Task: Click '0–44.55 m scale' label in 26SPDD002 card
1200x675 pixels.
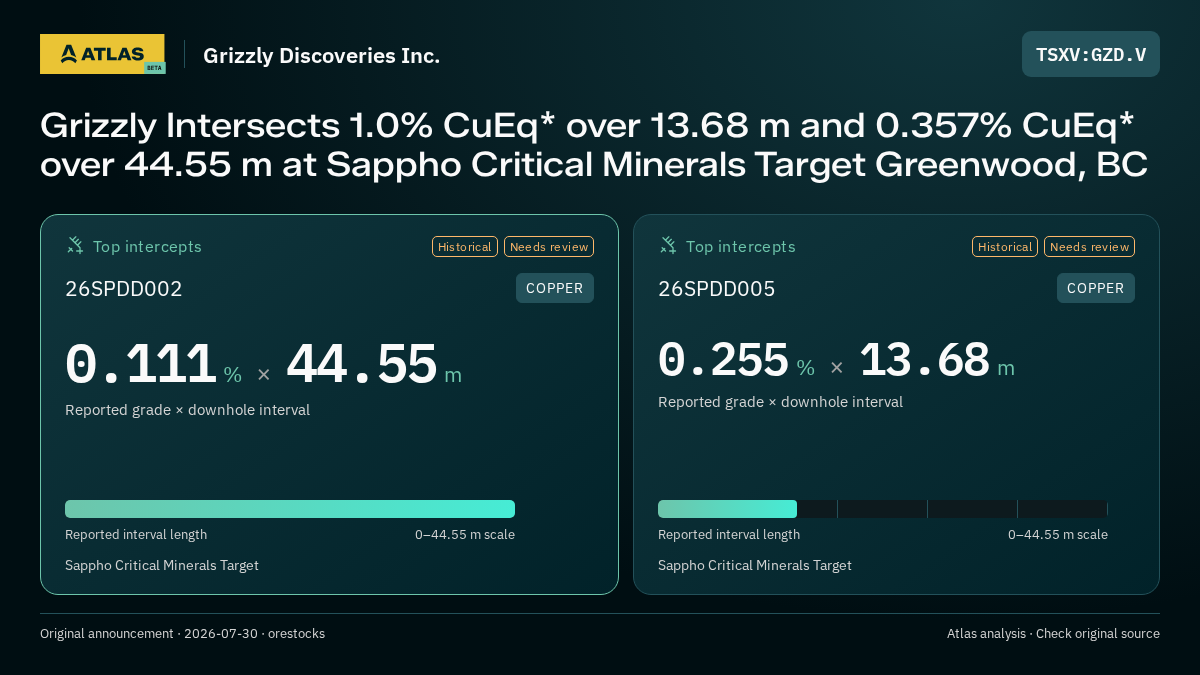Action: click(465, 535)
